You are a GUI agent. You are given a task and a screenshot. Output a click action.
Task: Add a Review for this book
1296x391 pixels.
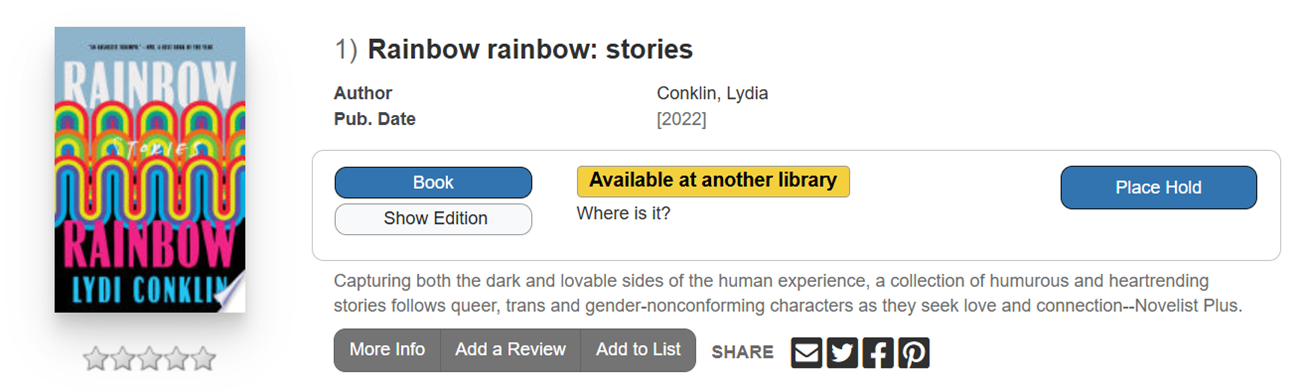(x=510, y=350)
